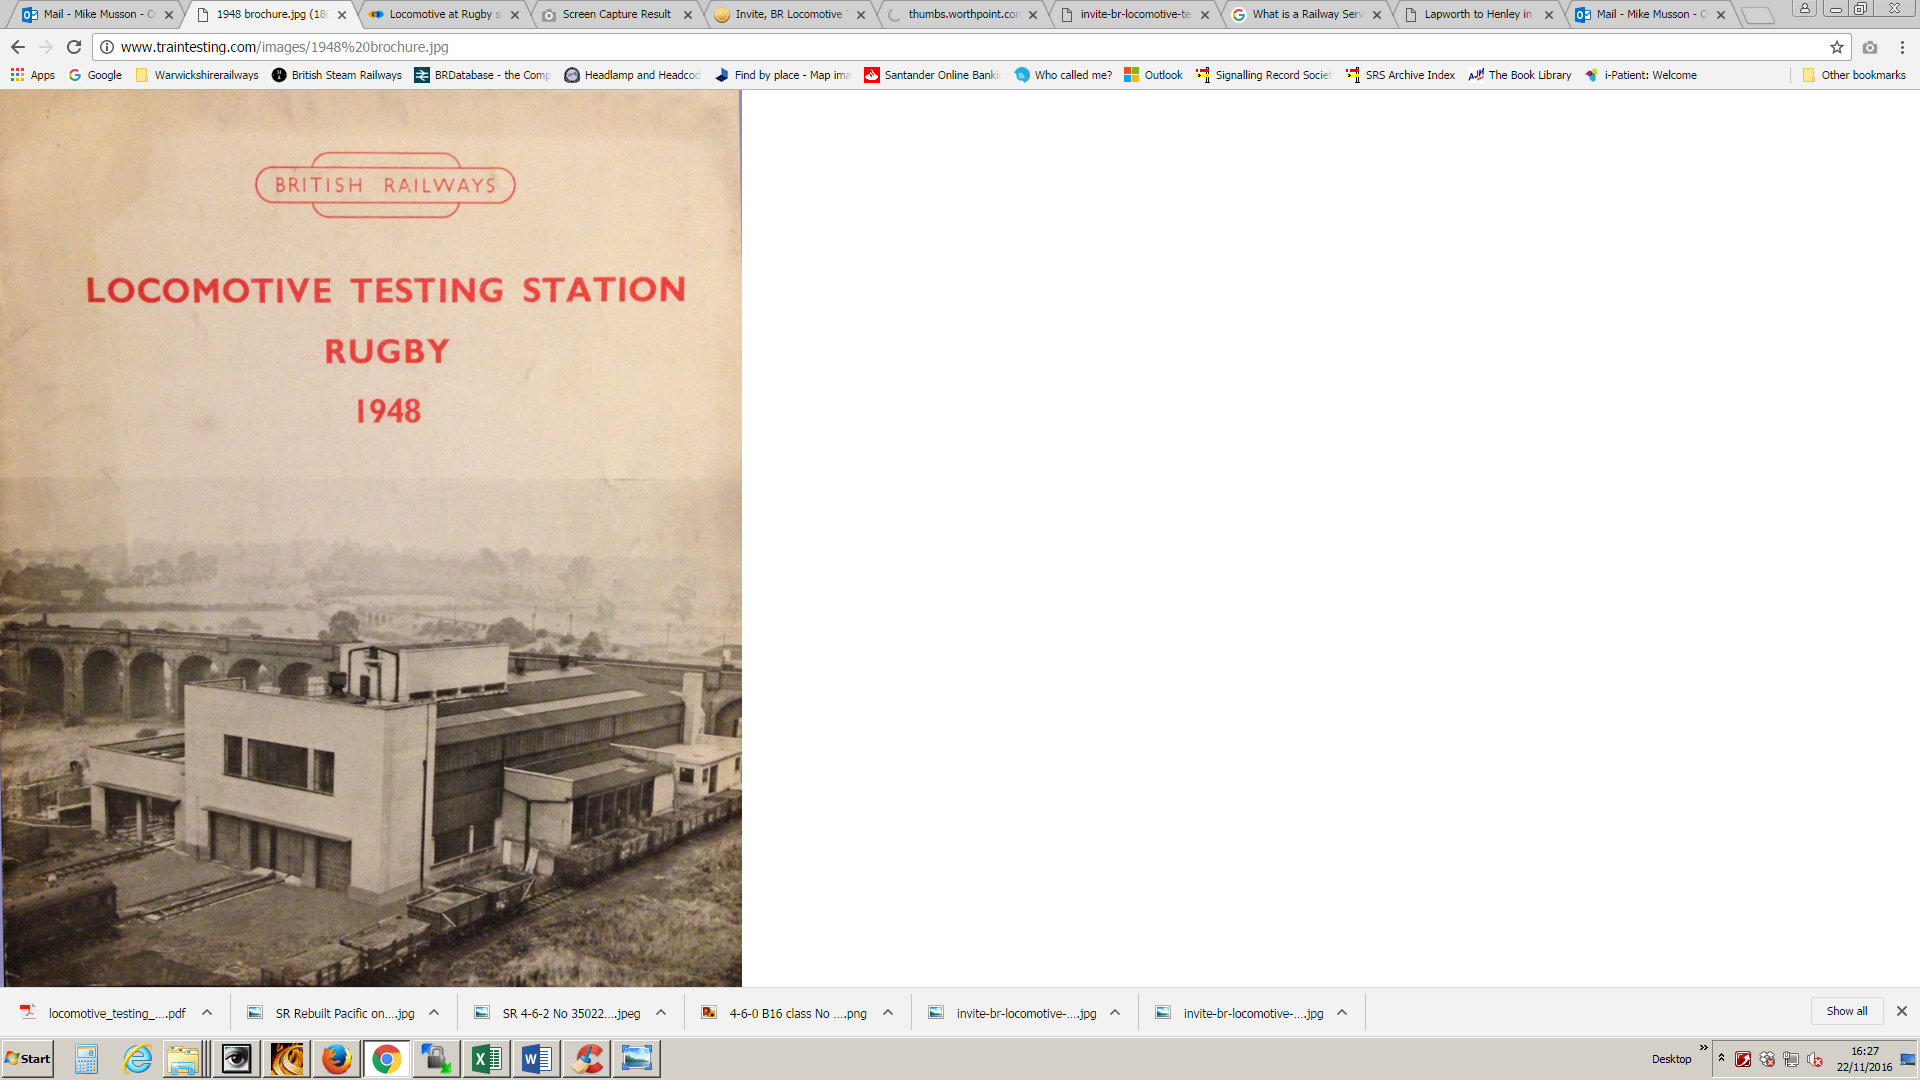1920x1080 pixels.
Task: Open Excel from the taskbar
Action: [x=487, y=1059]
